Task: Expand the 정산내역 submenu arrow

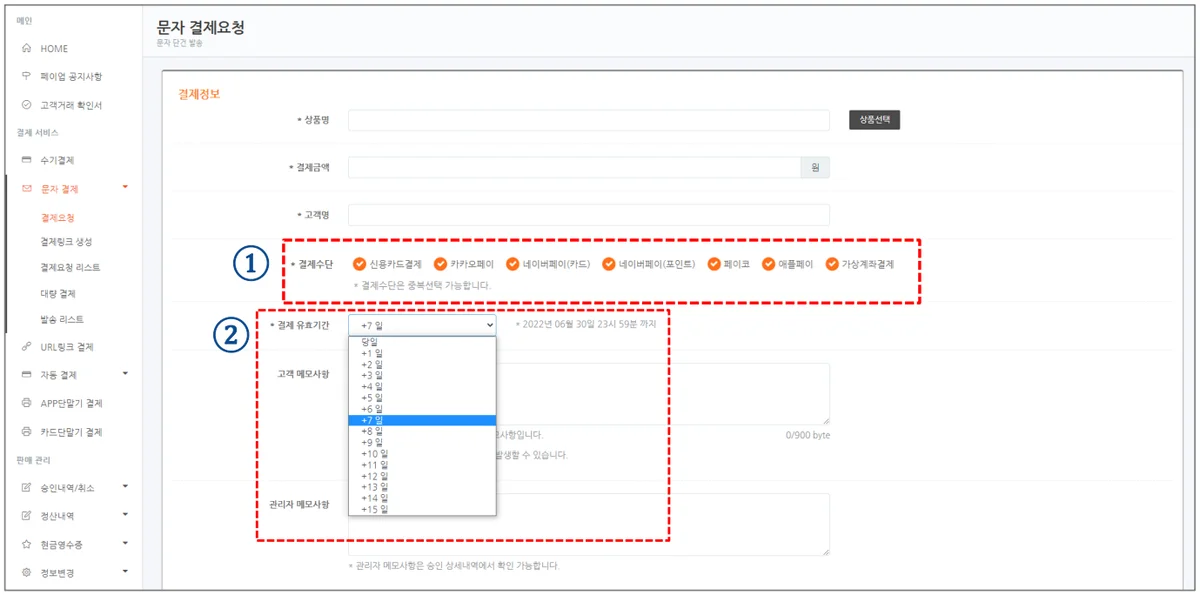Action: point(125,515)
